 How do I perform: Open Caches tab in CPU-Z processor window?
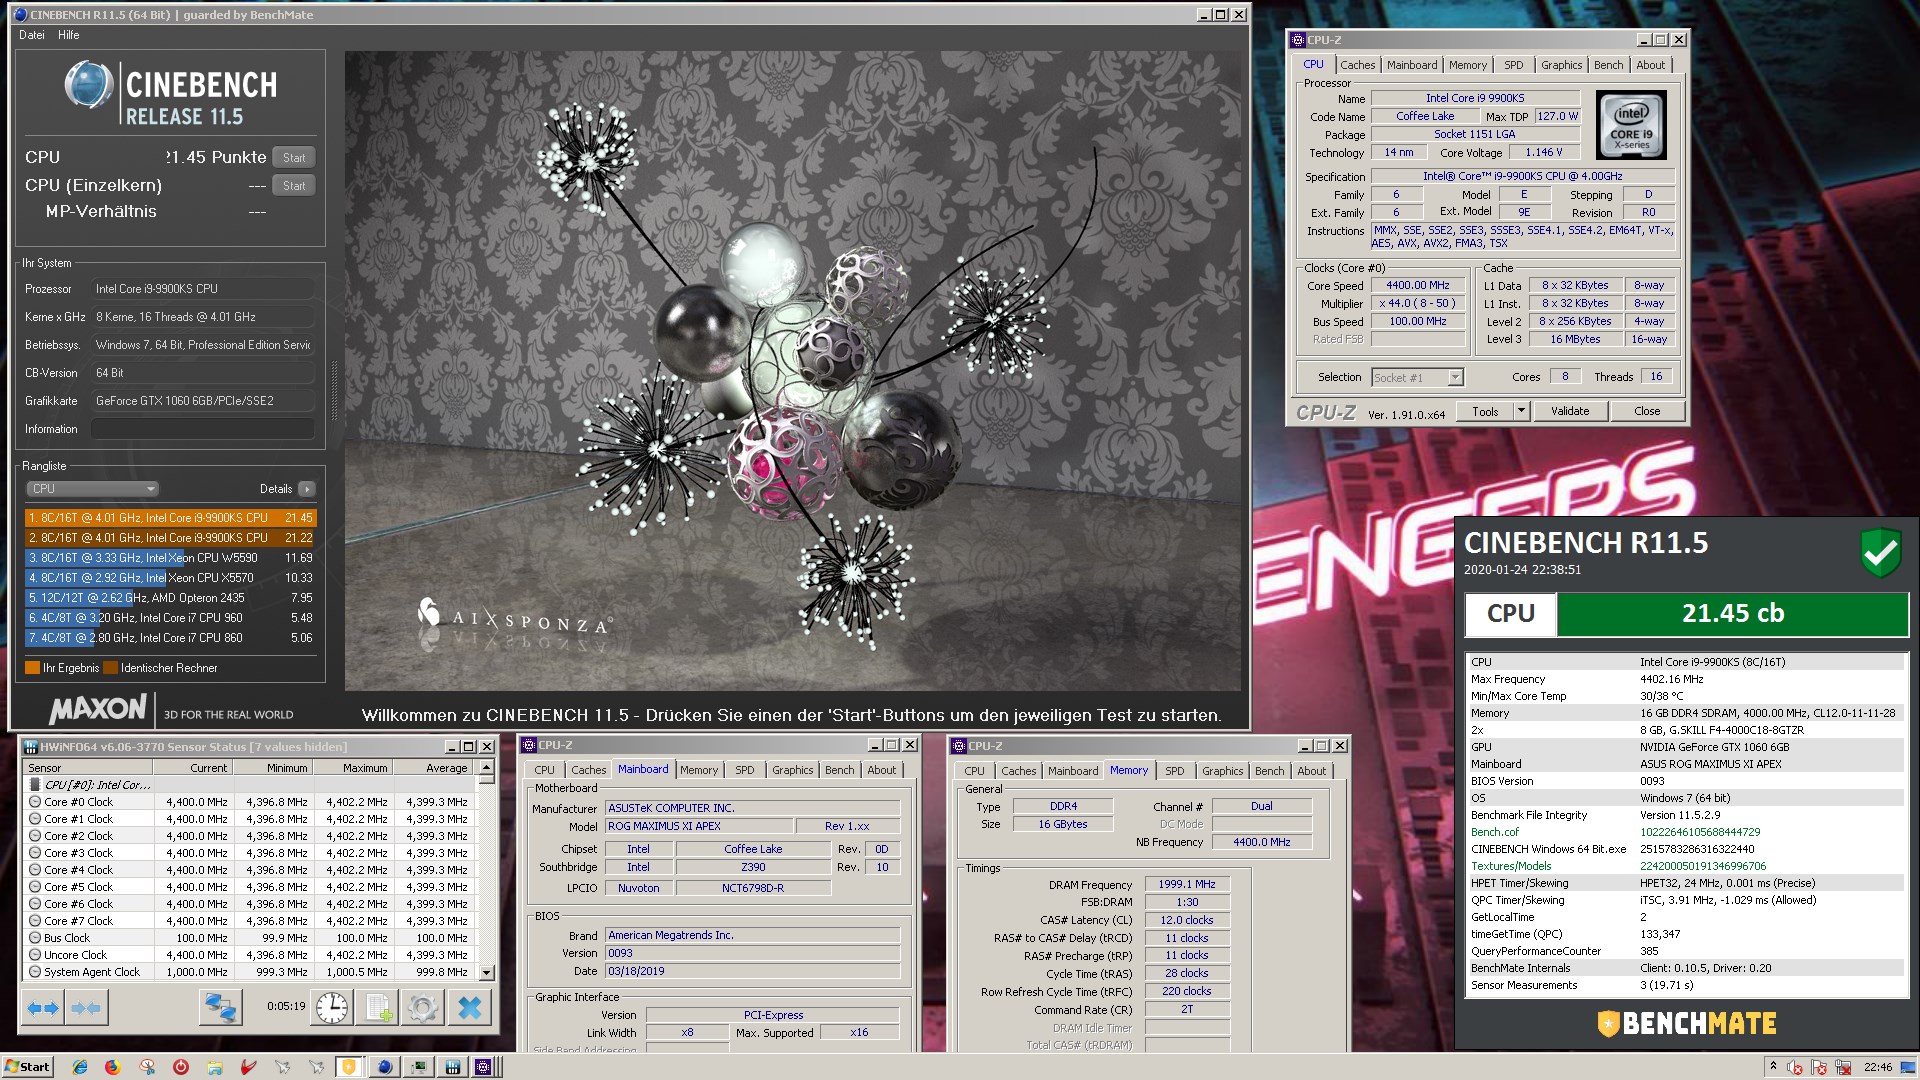[1357, 65]
